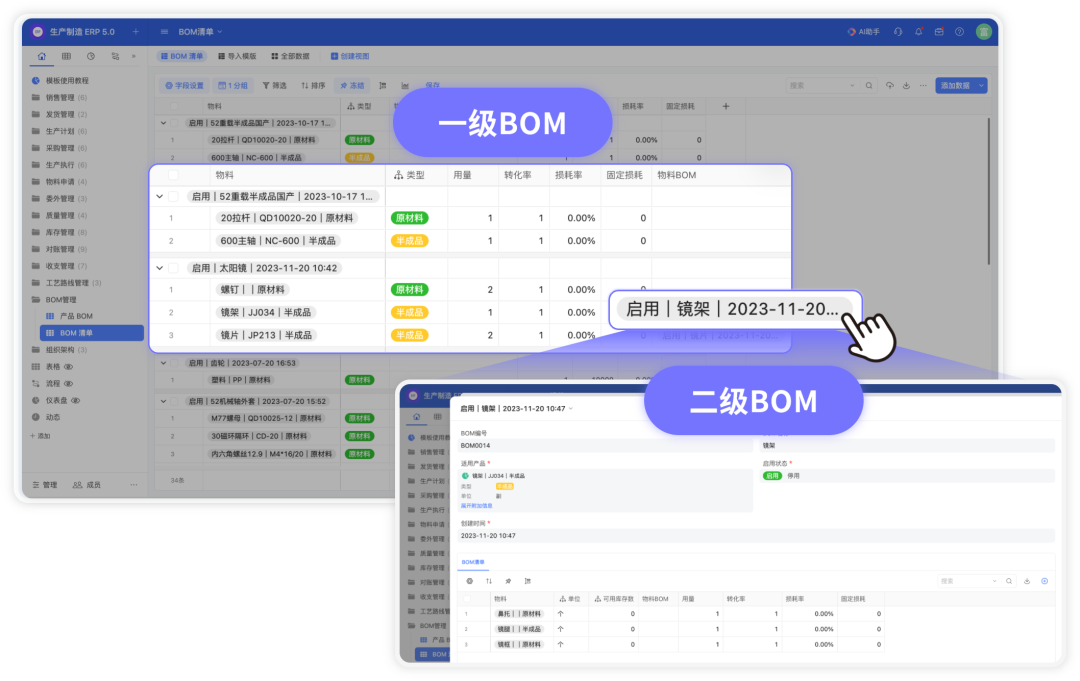Click the notification bell icon in header
Image resolution: width=1080 pixels, height=681 pixels.
(918, 32)
